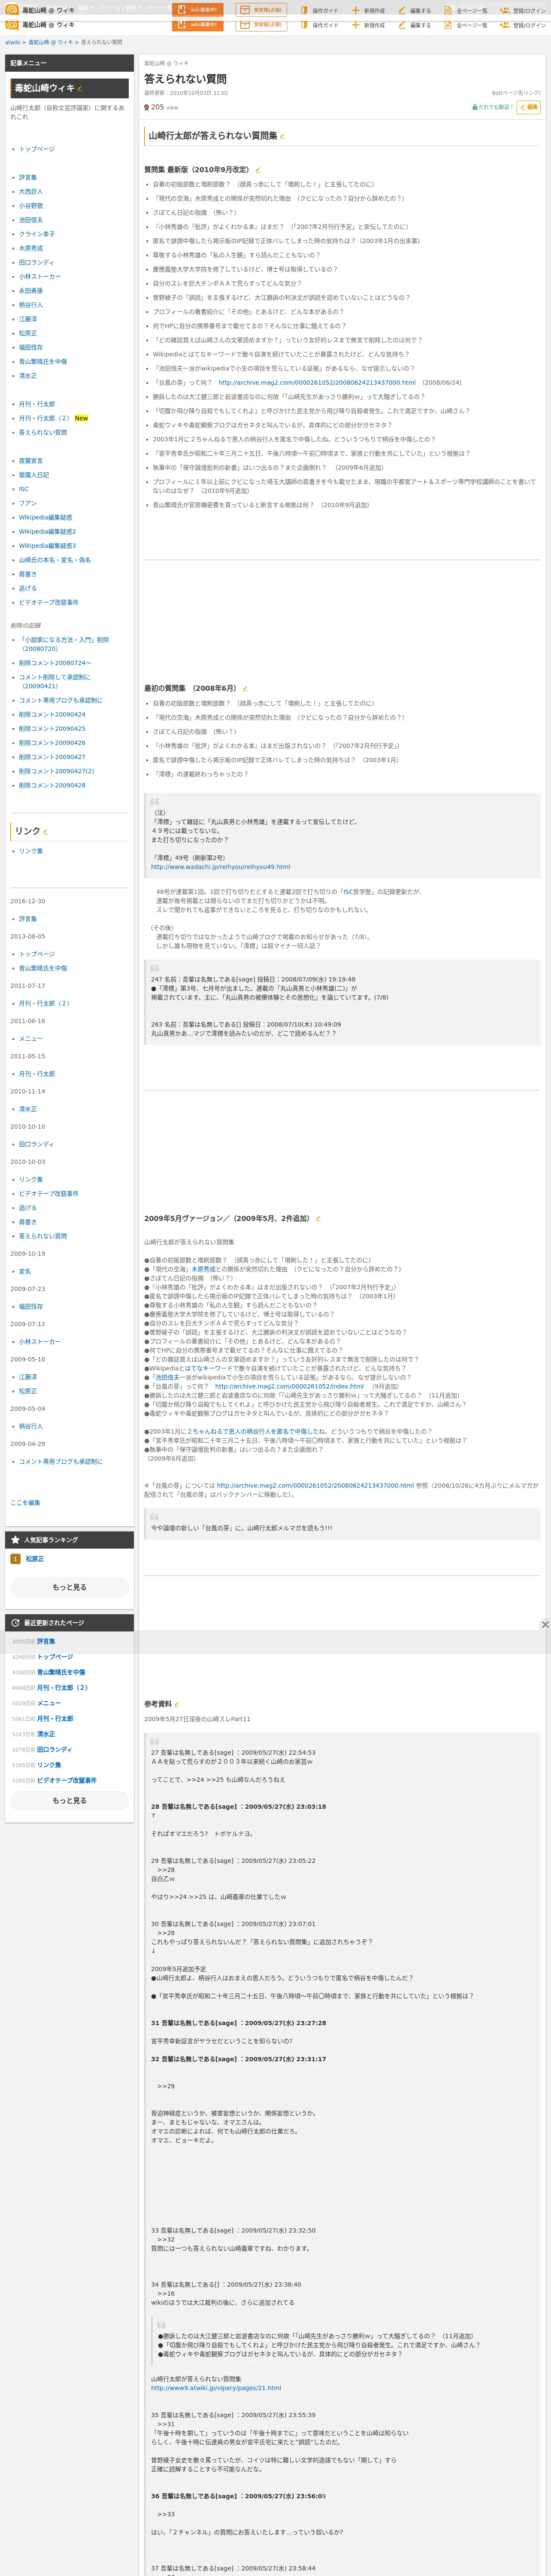Click the pencil icon next to リンク heading
This screenshot has height=2576, width=551.
45,831
